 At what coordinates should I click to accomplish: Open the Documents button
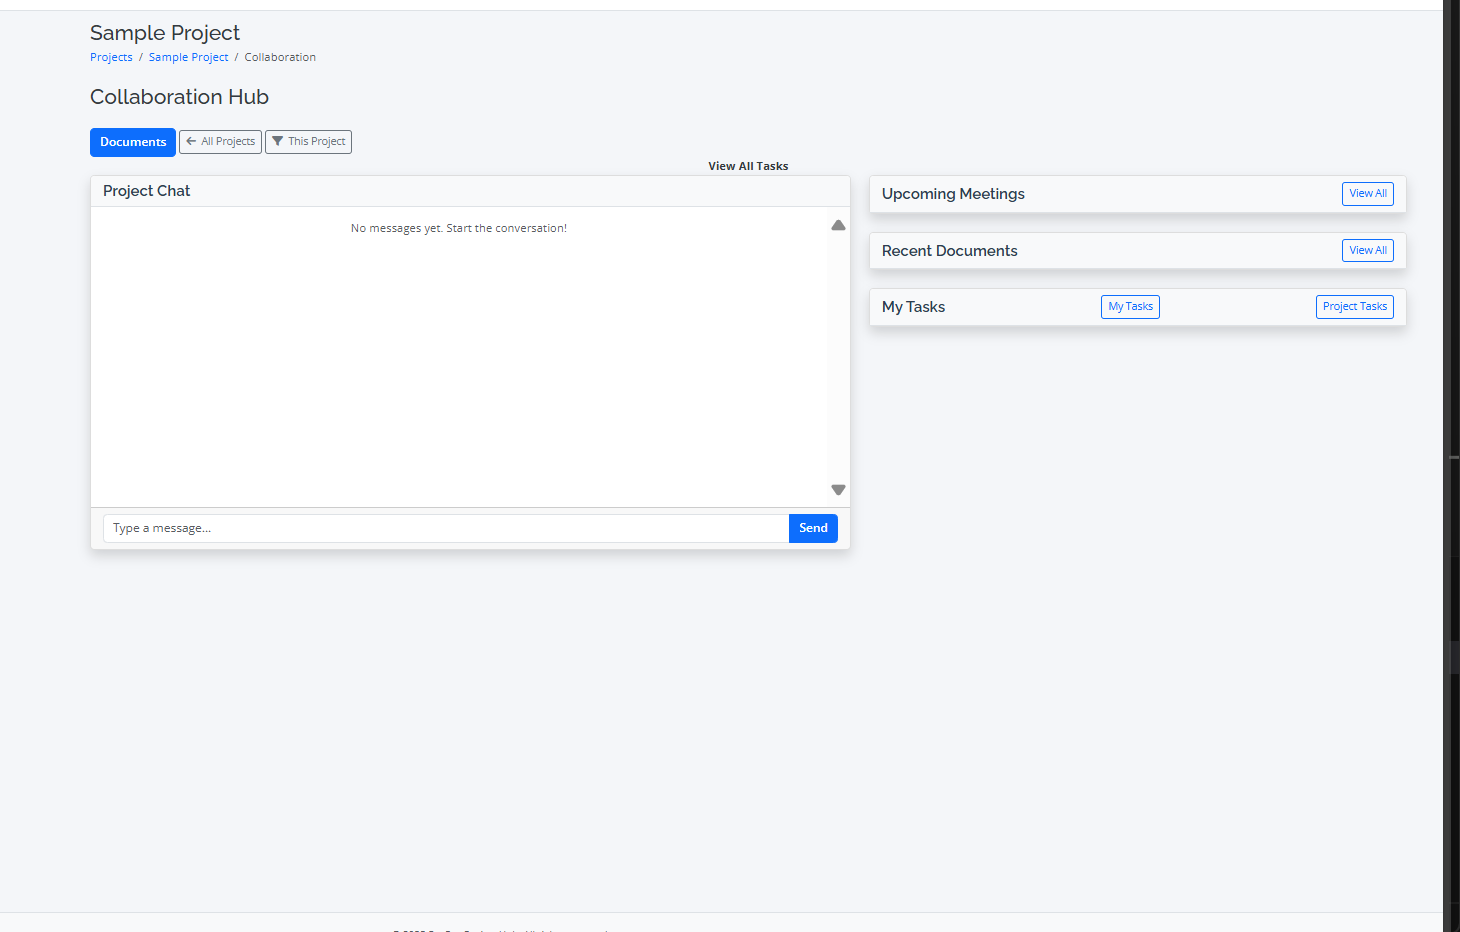point(133,142)
